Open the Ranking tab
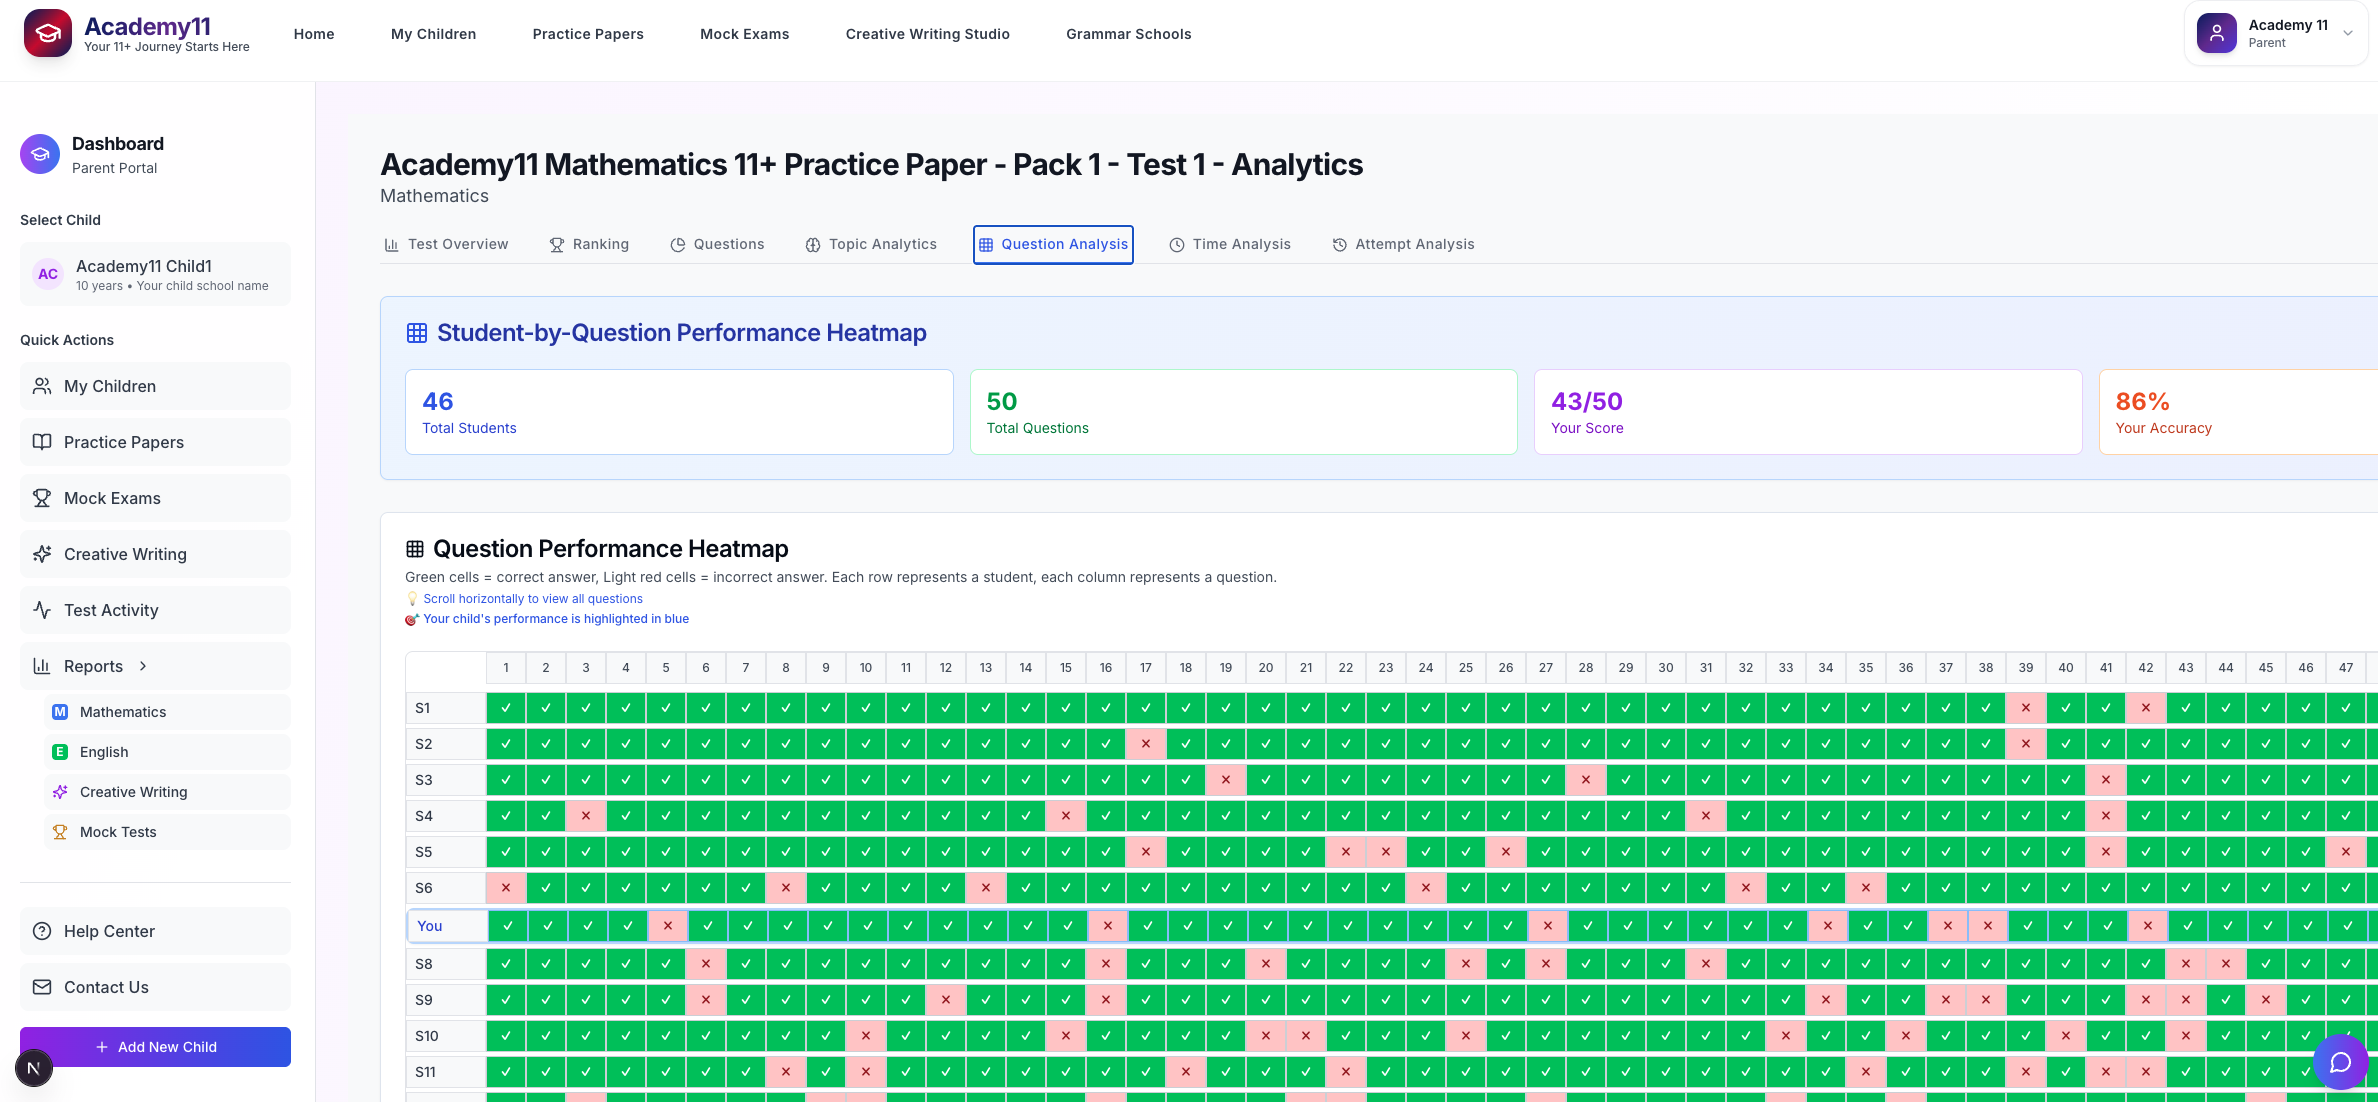This screenshot has height=1102, width=2378. 589,245
